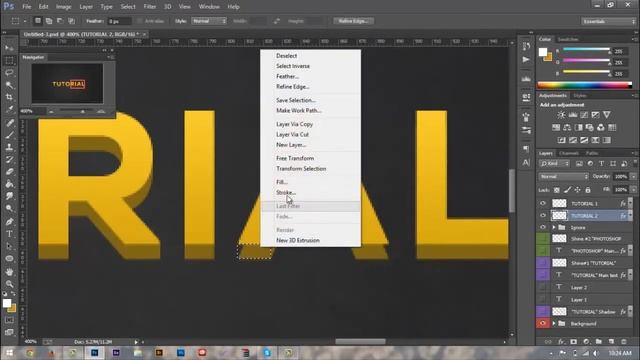Open the Essentials workspace dropdown
Viewport: 640px width, 360px height.
pos(609,21)
